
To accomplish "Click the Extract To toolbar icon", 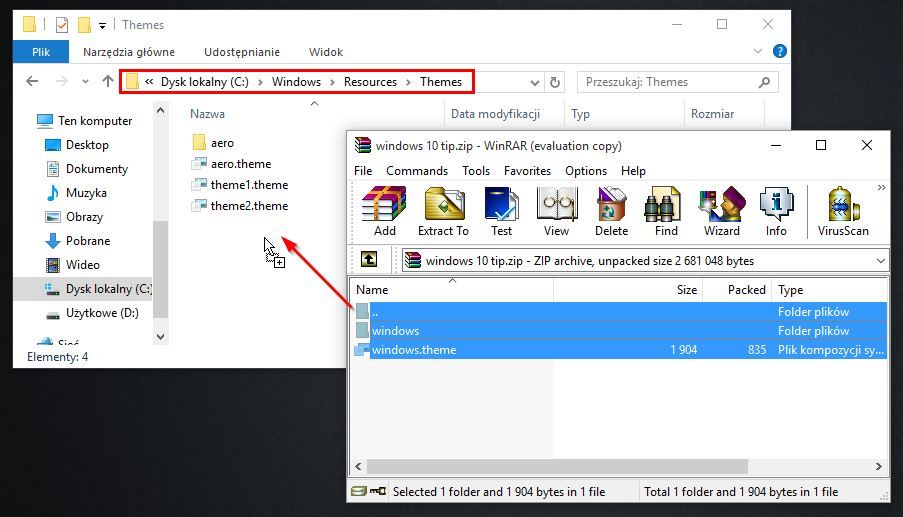I will 443,211.
